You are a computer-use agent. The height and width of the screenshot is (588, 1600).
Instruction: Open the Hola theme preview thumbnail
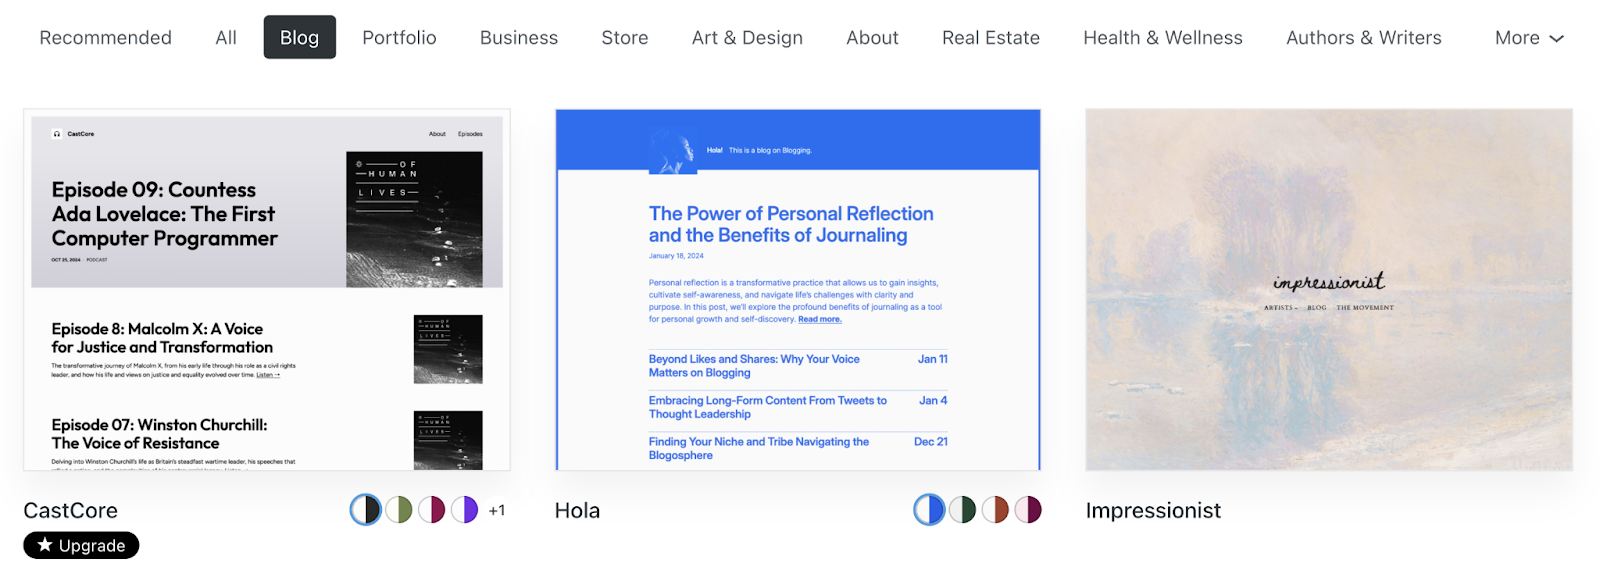pos(798,290)
